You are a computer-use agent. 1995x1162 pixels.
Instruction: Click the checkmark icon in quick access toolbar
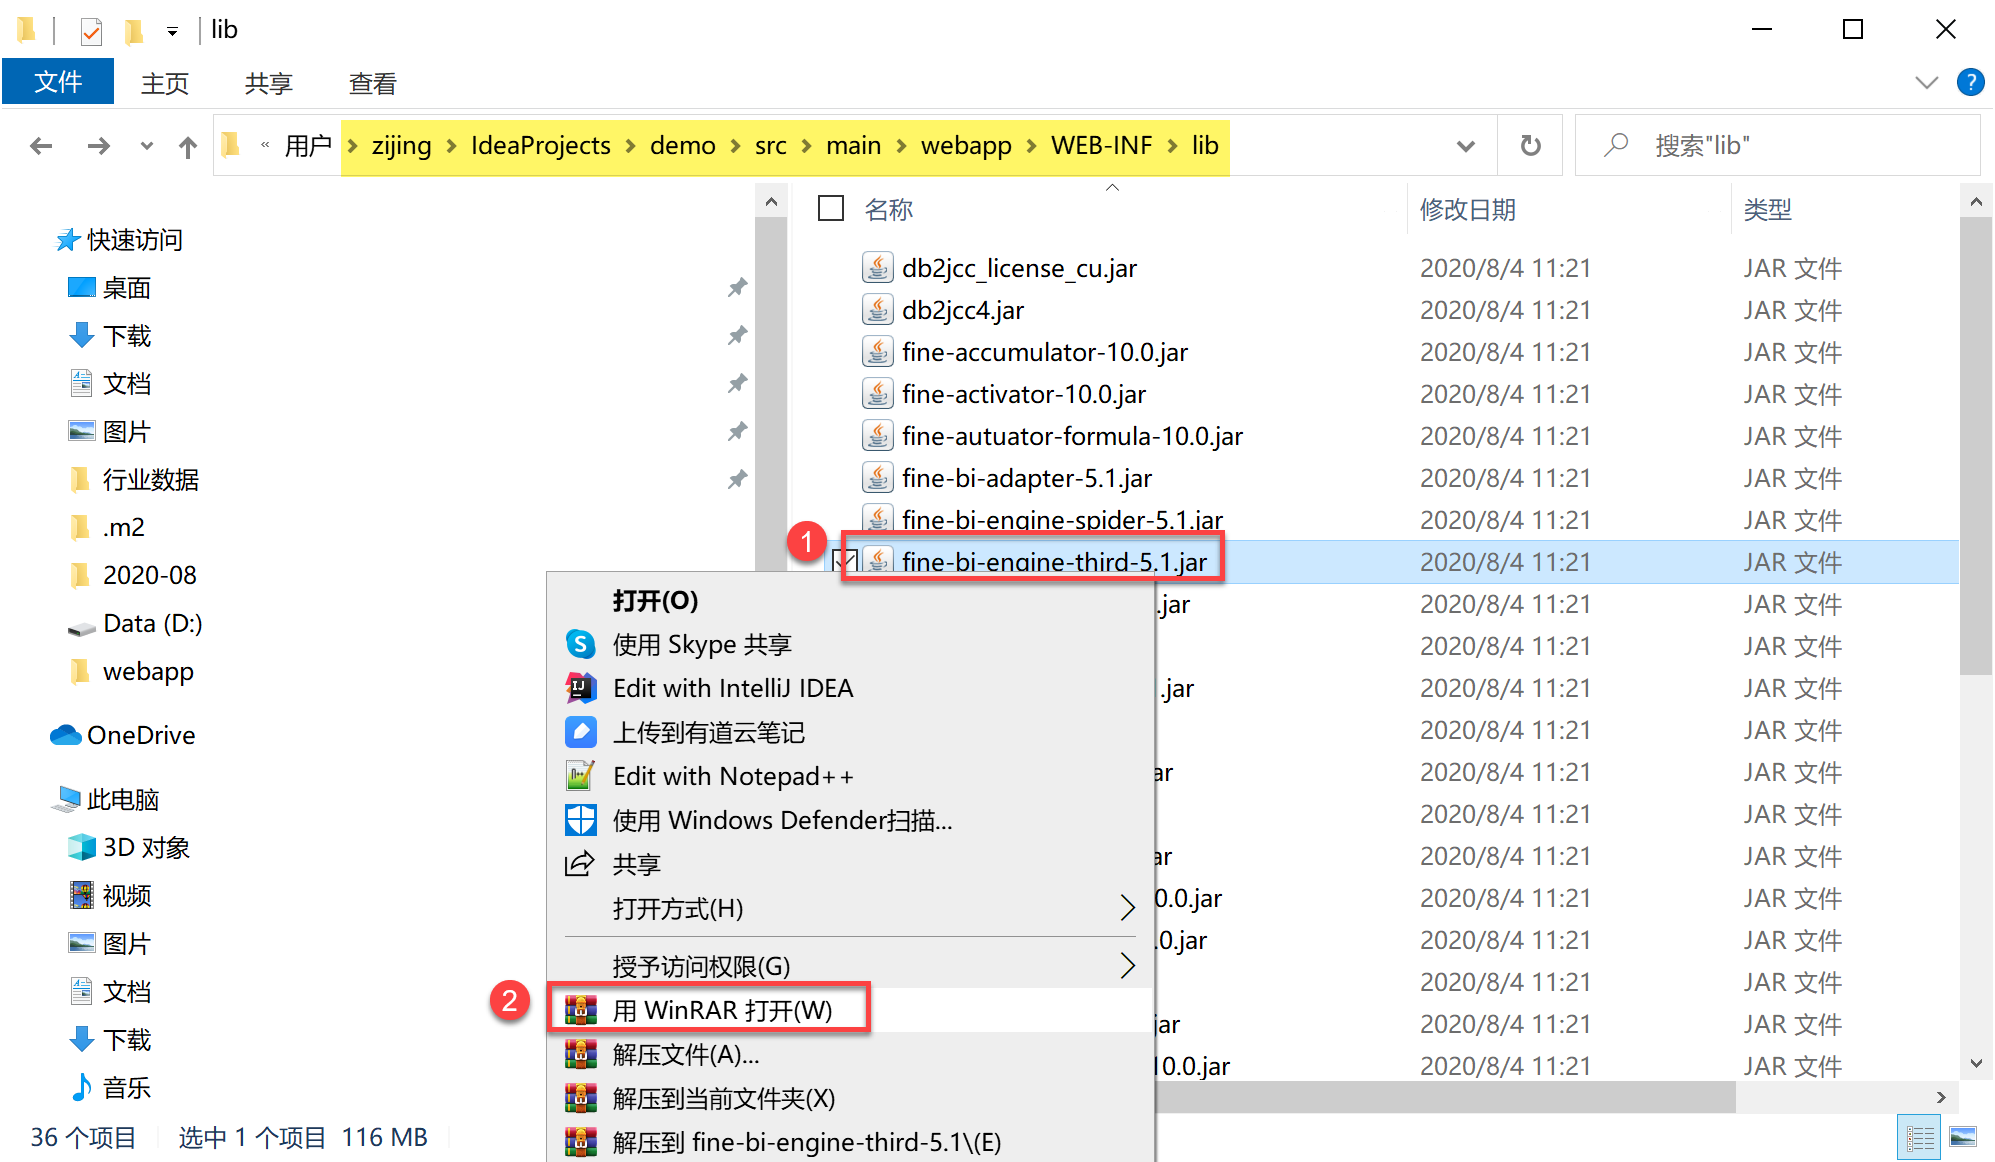pos(91,29)
